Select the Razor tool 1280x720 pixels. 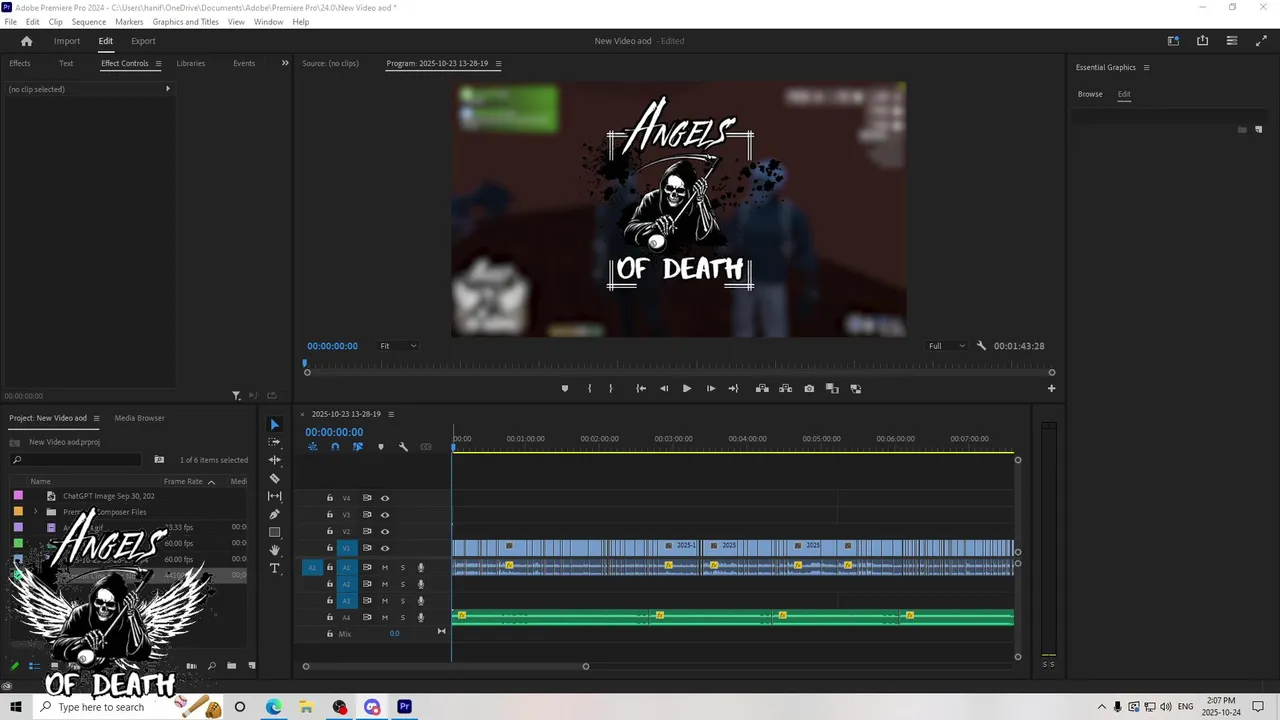[x=275, y=478]
